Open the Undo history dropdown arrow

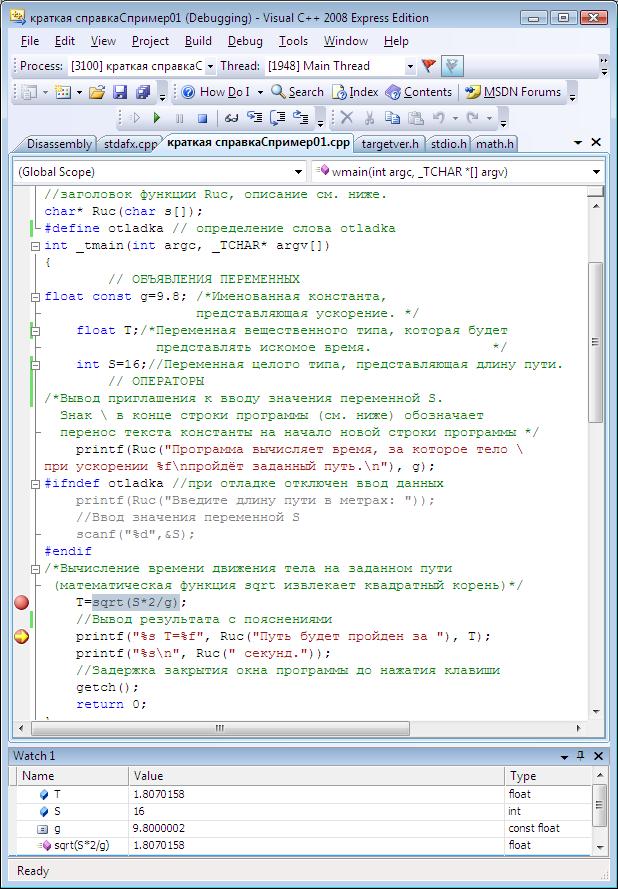455,118
